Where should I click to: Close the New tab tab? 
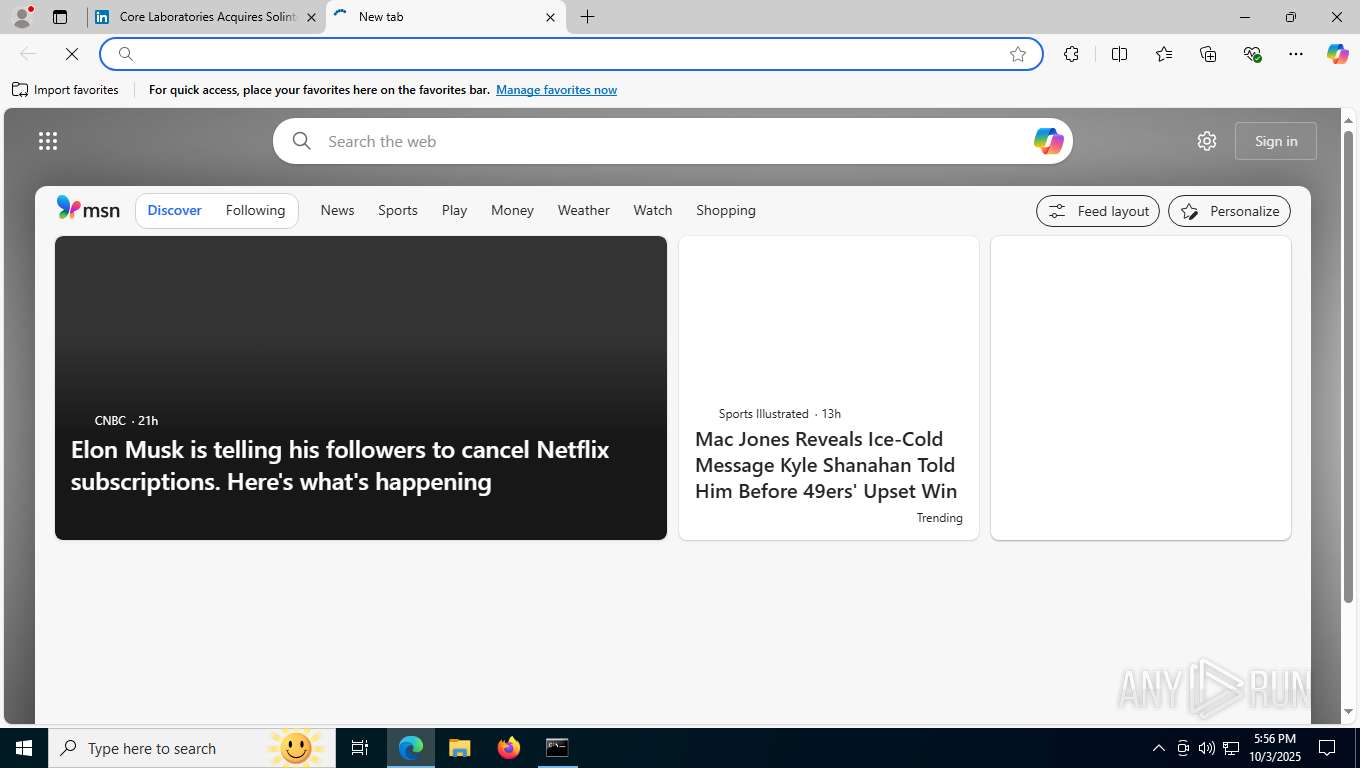pos(550,17)
